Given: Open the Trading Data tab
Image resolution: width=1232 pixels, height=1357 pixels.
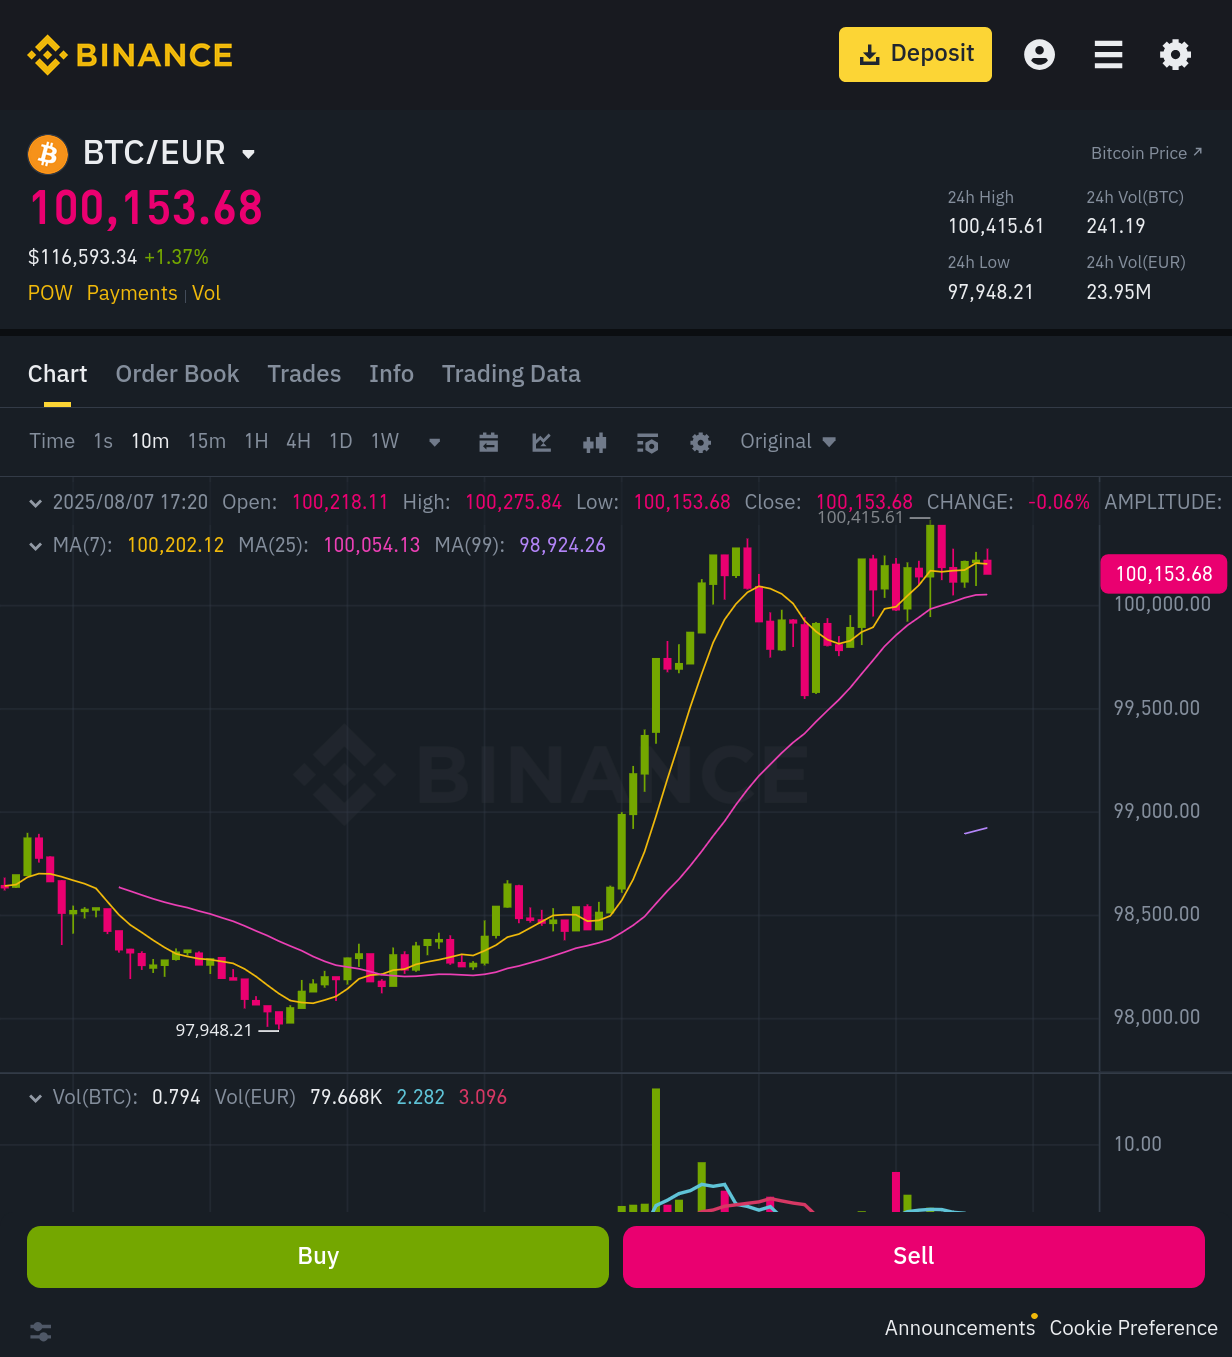Looking at the screenshot, I should coord(511,374).
